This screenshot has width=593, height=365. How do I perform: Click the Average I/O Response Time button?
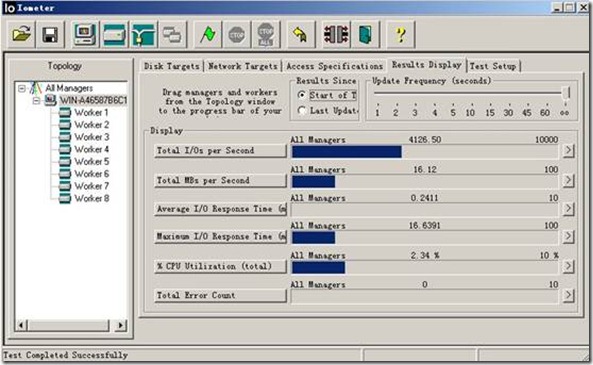point(220,209)
